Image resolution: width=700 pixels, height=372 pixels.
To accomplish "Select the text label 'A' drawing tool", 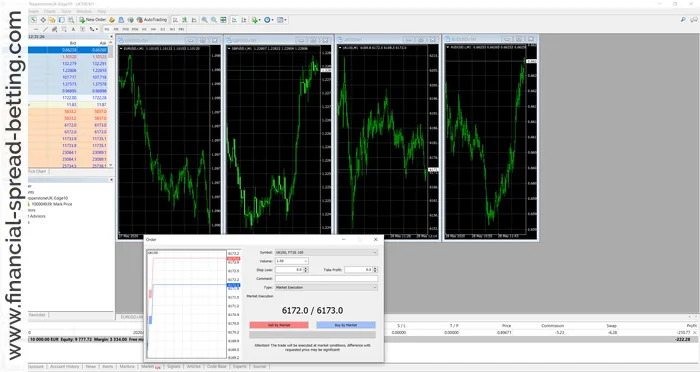I will [x=73, y=29].
